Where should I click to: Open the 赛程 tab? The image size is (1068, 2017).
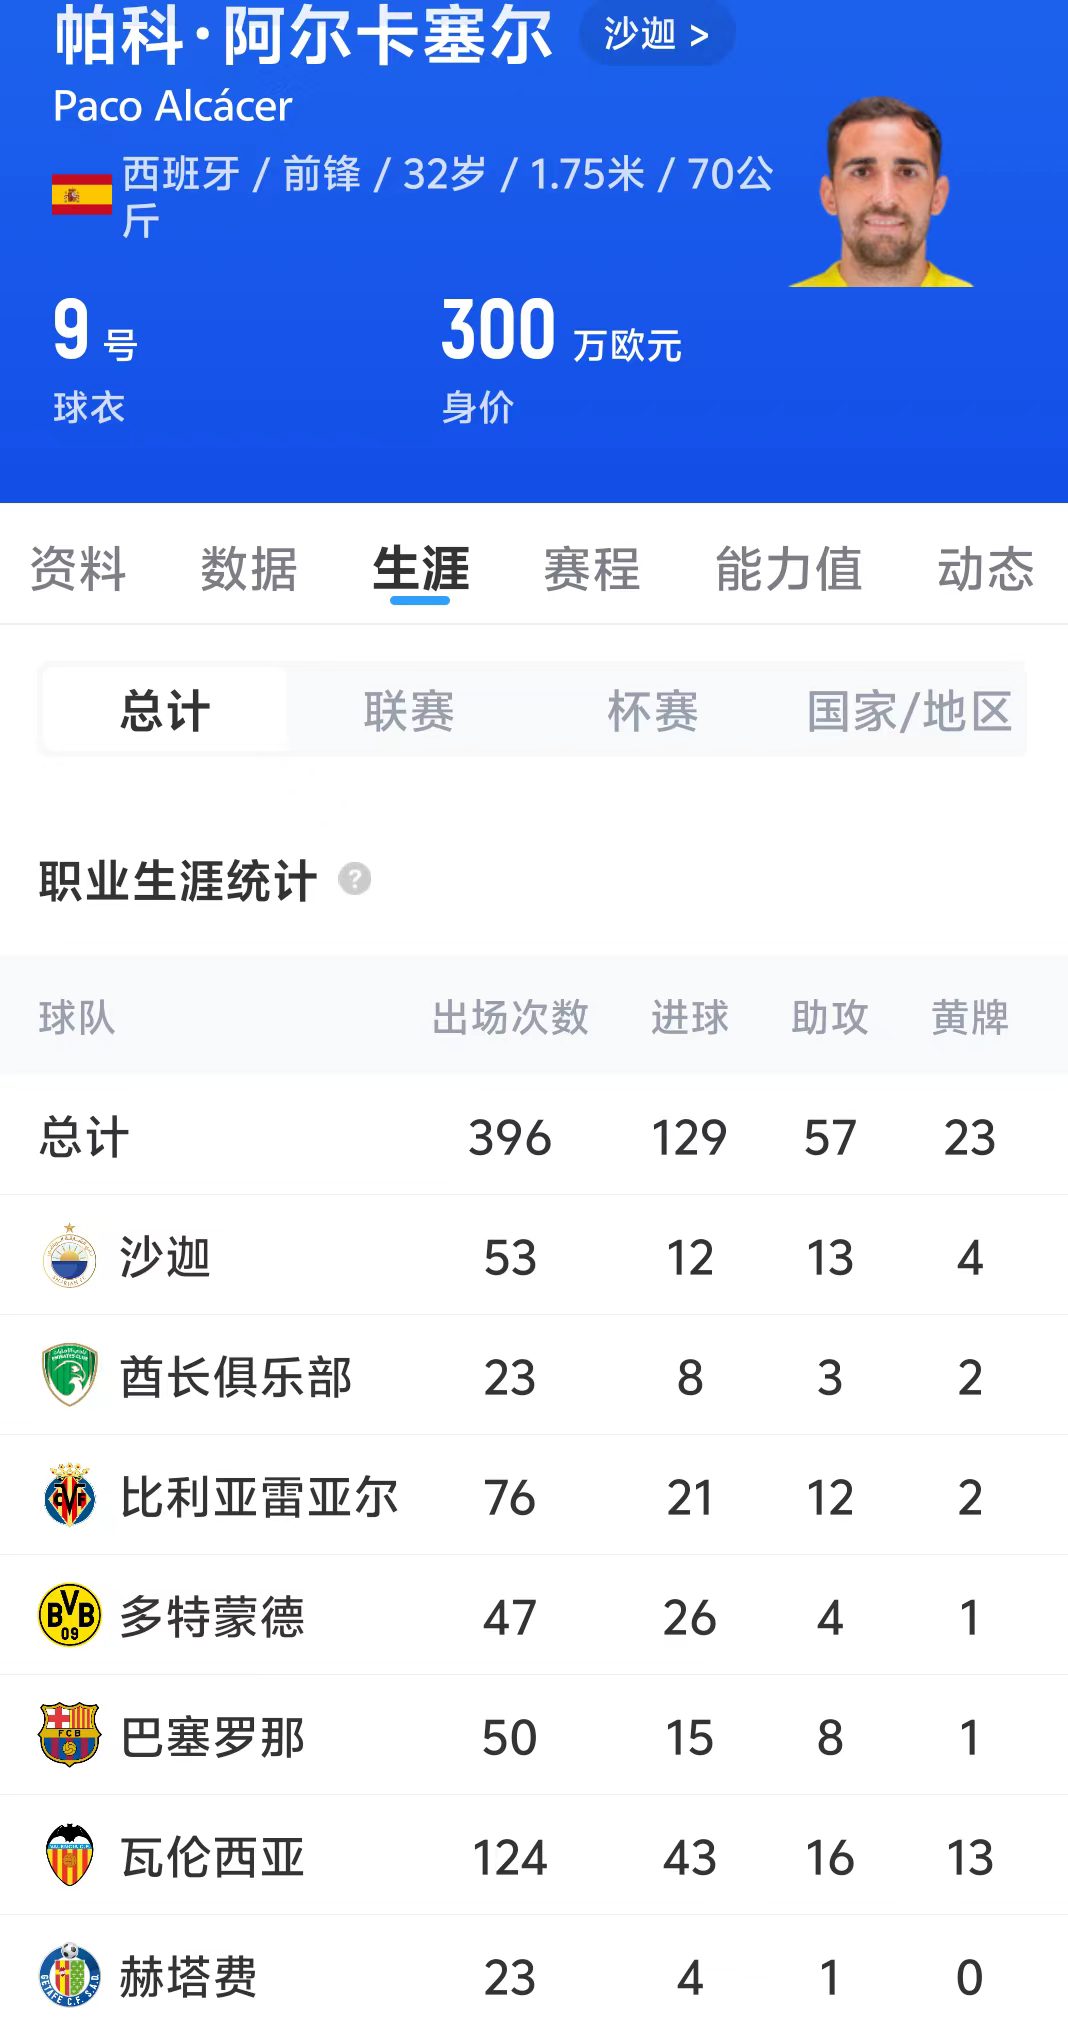pos(592,569)
